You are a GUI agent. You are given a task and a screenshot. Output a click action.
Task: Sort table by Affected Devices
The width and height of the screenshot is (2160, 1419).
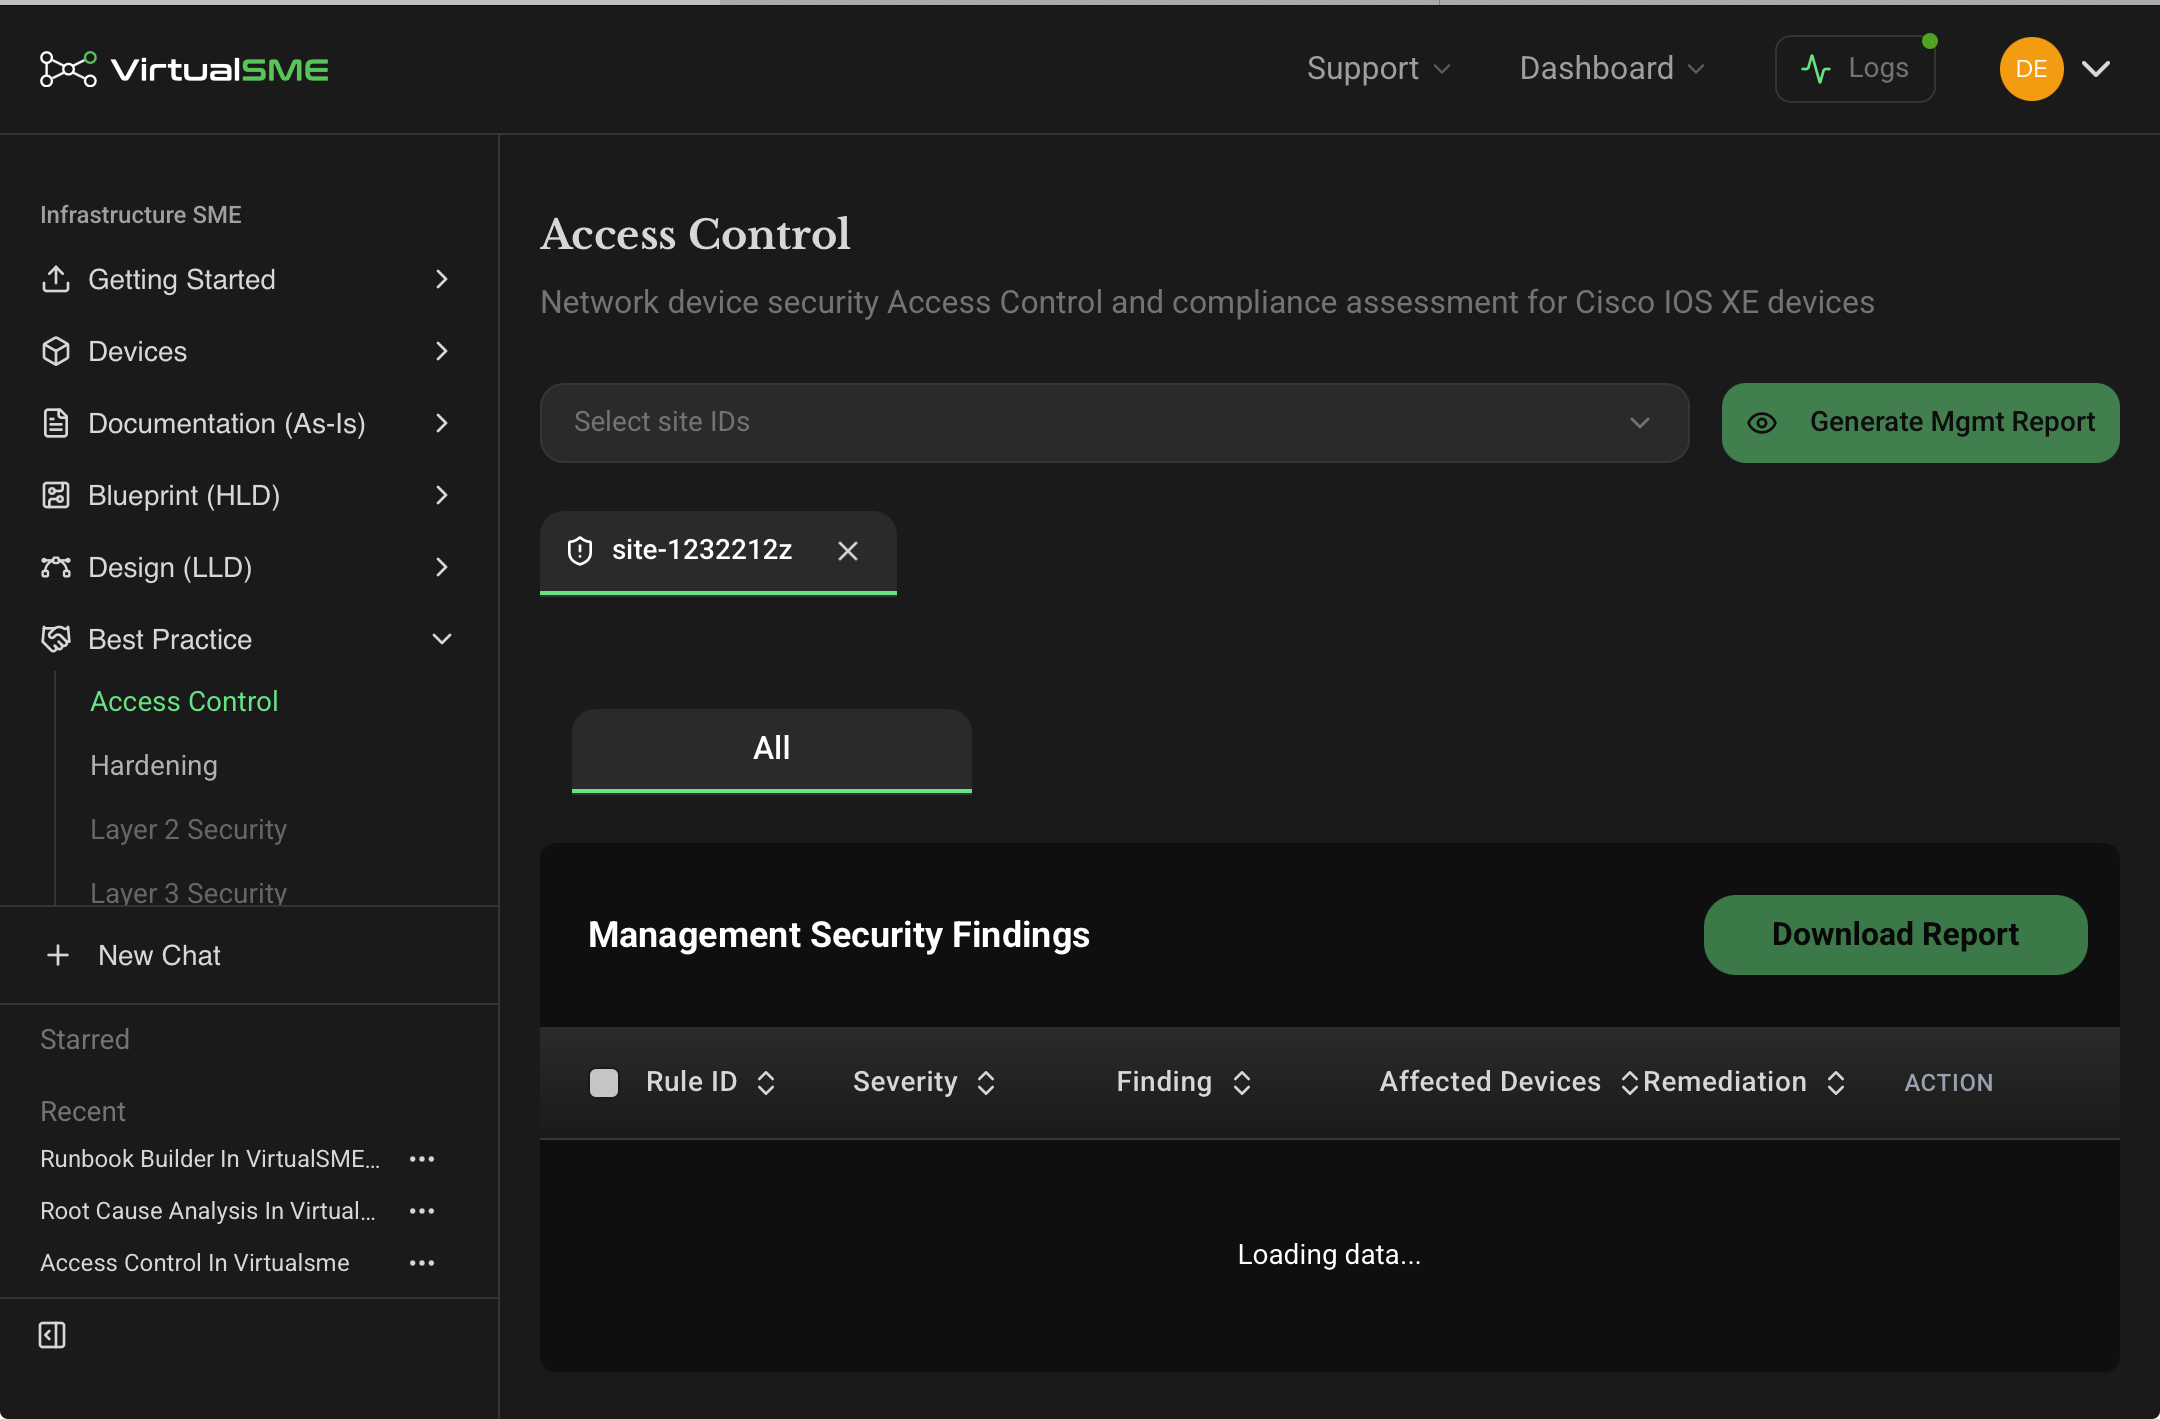(x=1629, y=1083)
